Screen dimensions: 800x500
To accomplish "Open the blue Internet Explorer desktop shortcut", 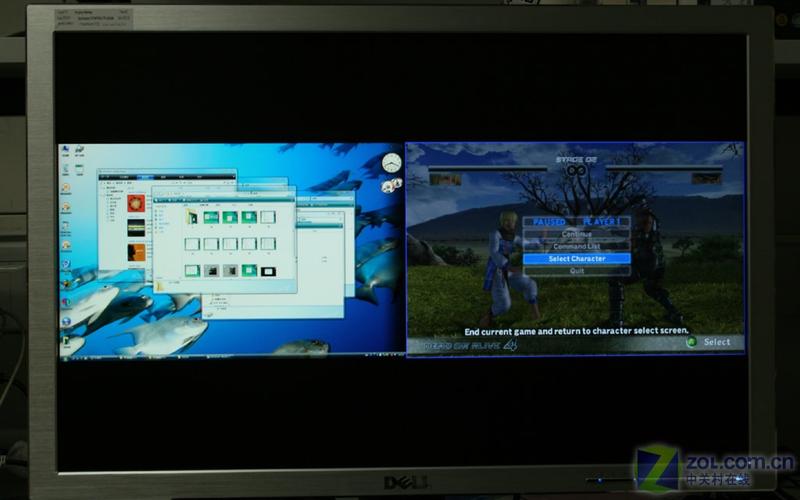I will [66, 321].
